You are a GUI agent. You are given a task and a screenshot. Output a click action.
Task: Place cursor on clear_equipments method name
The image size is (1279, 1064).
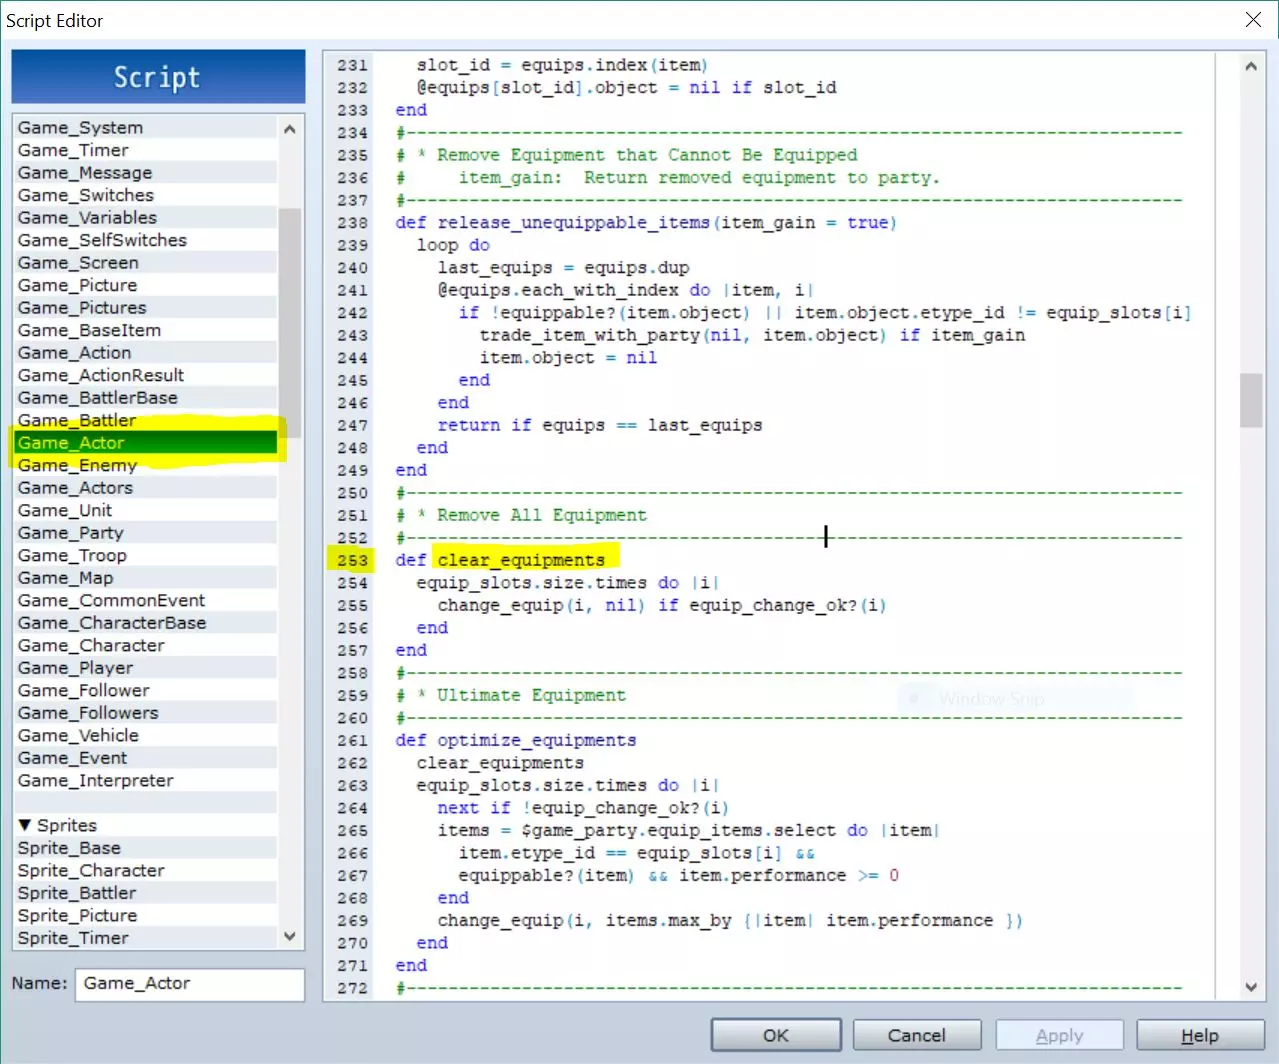(521, 560)
